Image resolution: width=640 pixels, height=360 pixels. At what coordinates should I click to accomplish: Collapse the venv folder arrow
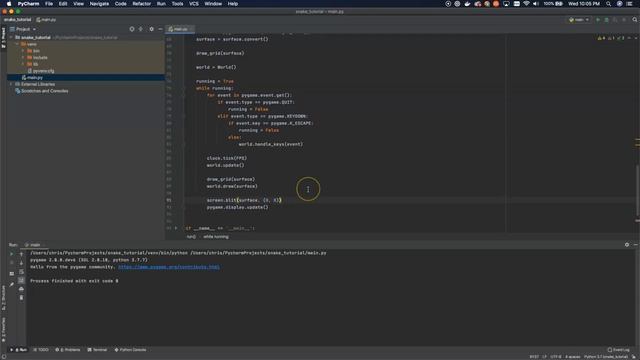tap(17, 44)
